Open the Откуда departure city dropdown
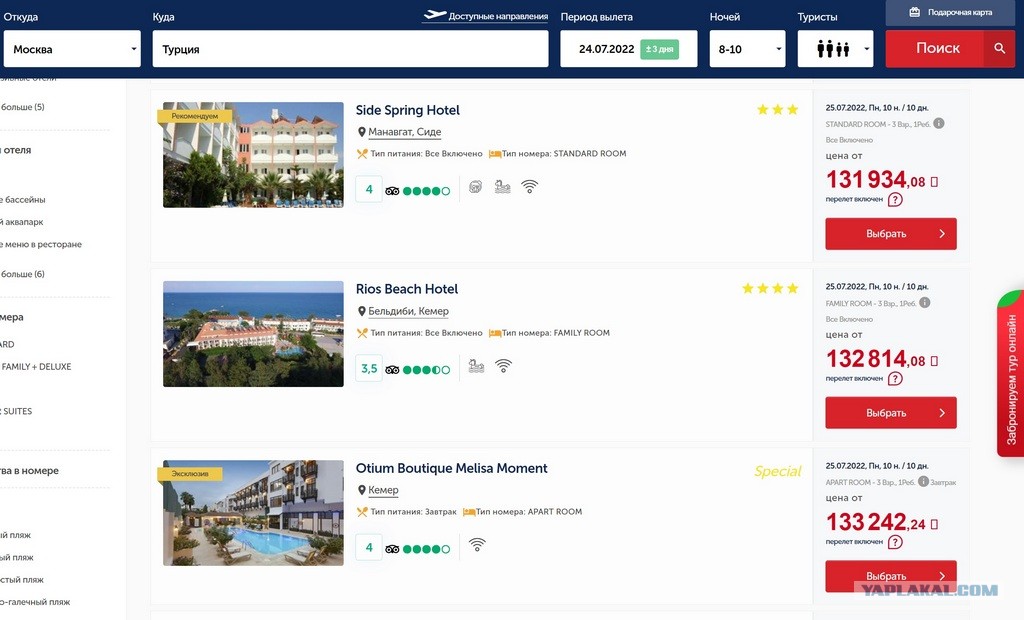The height and width of the screenshot is (620, 1024). click(72, 48)
